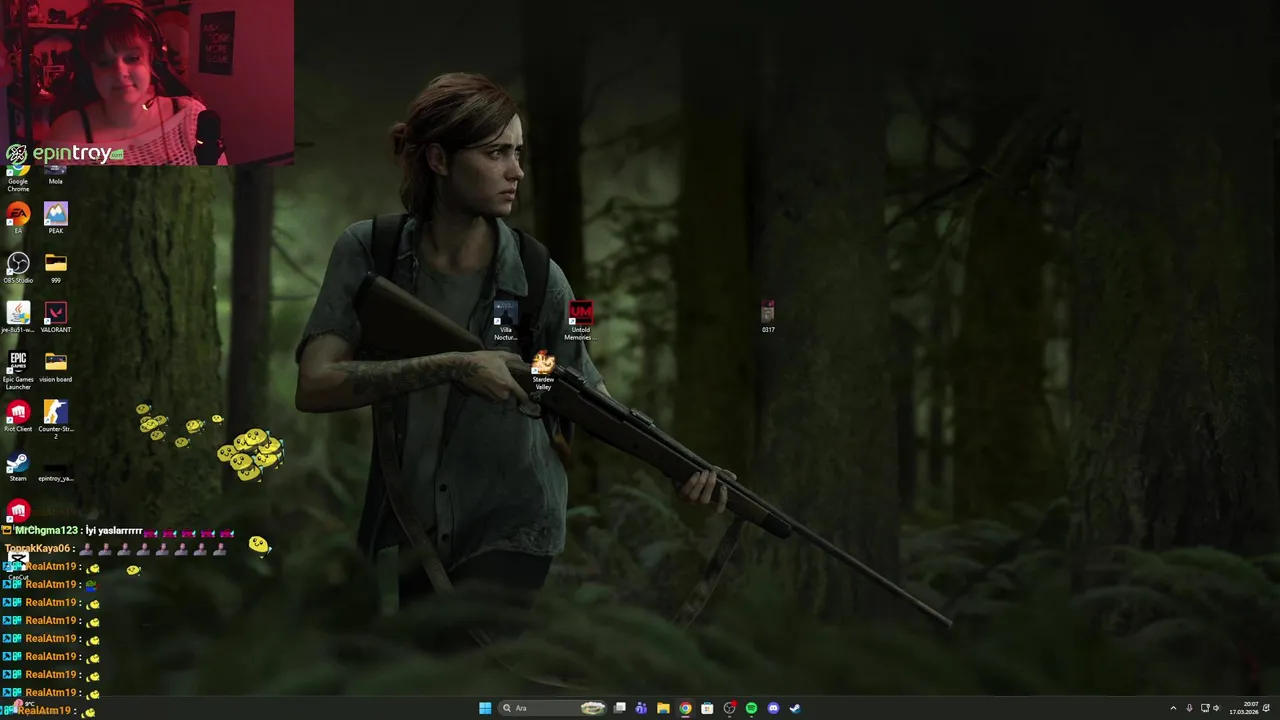Open the Google Chrome desktop shortcut
This screenshot has height=720, width=1280.
pos(18,178)
